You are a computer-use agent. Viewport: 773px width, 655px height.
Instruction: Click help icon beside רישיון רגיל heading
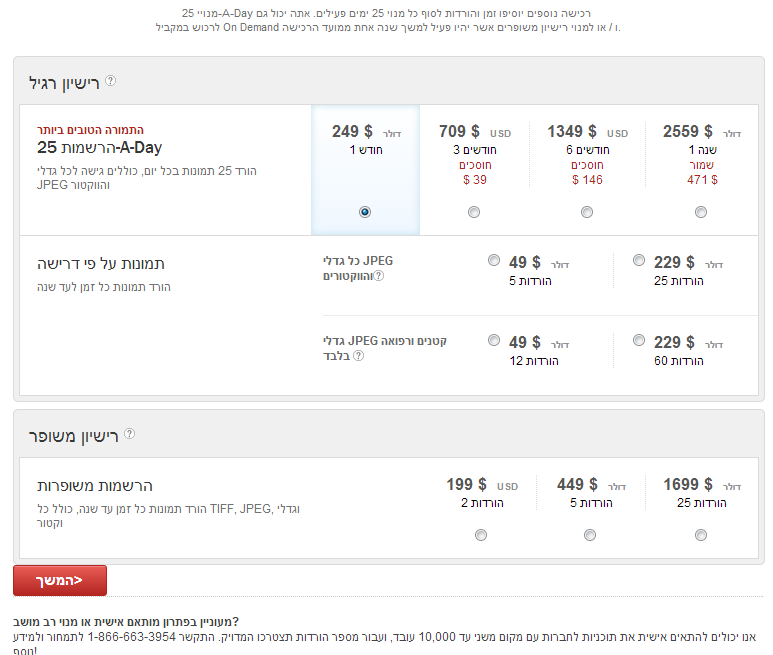pos(111,81)
